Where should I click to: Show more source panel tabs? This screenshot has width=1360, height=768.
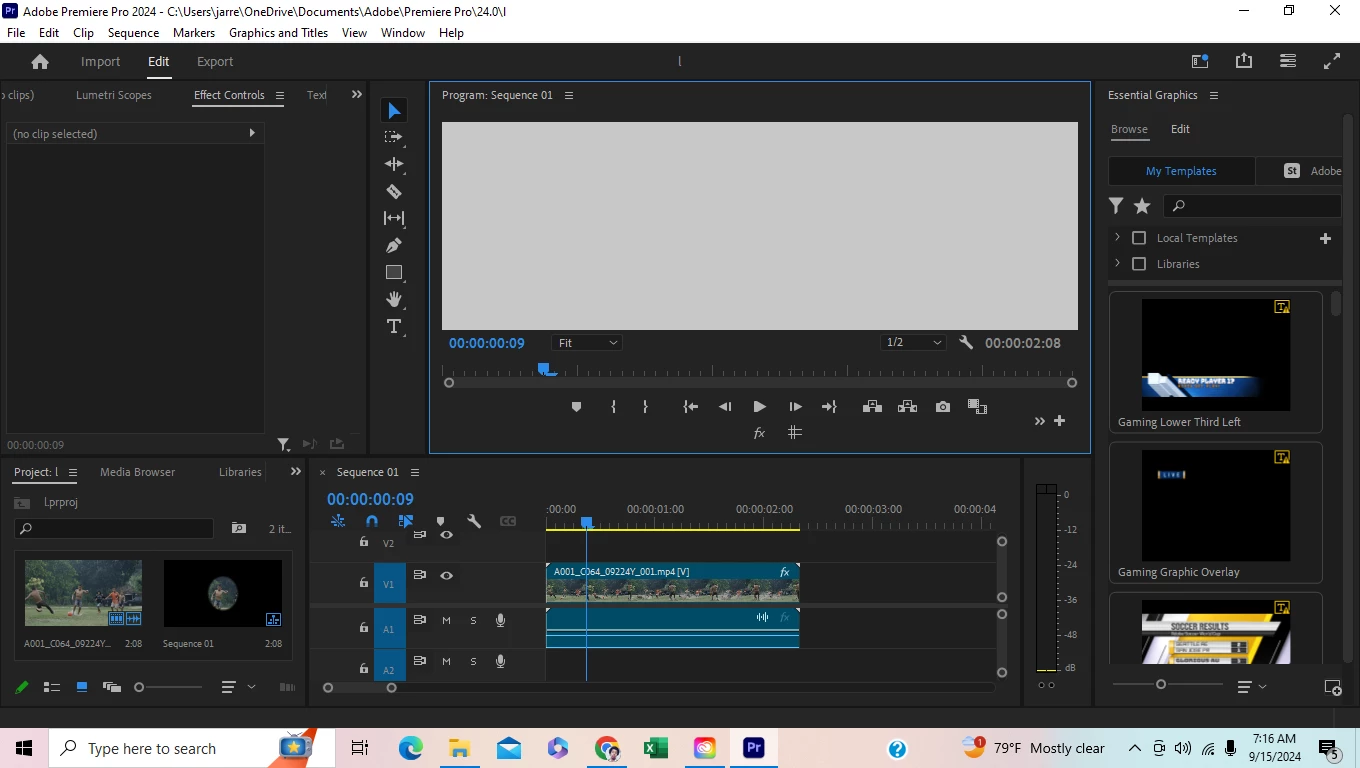[356, 95]
